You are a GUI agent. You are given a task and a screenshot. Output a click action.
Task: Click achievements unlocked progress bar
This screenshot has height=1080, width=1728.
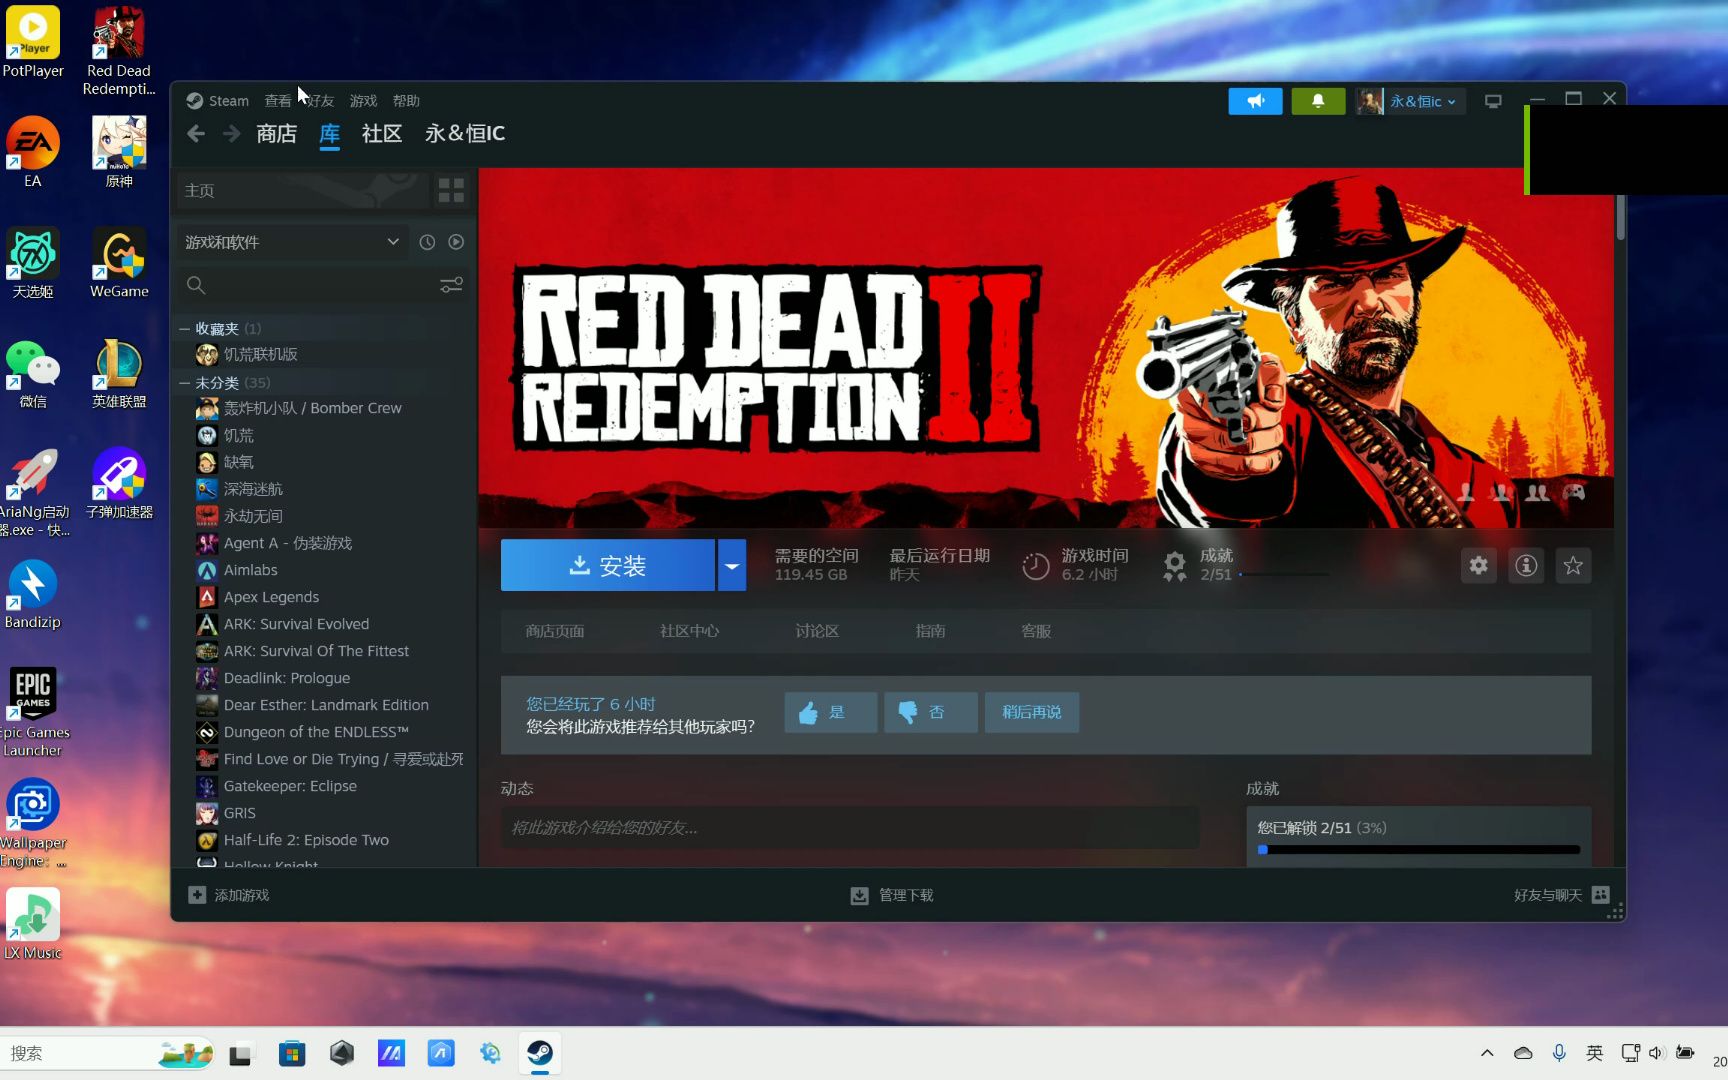pyautogui.click(x=1420, y=850)
